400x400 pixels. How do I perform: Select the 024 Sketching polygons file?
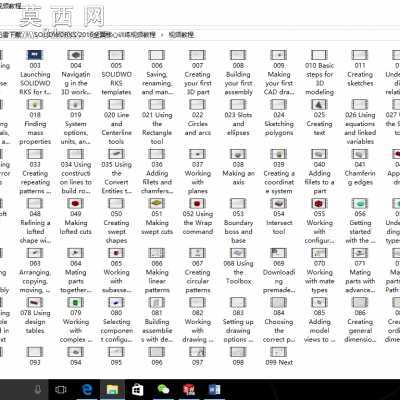click(x=279, y=118)
